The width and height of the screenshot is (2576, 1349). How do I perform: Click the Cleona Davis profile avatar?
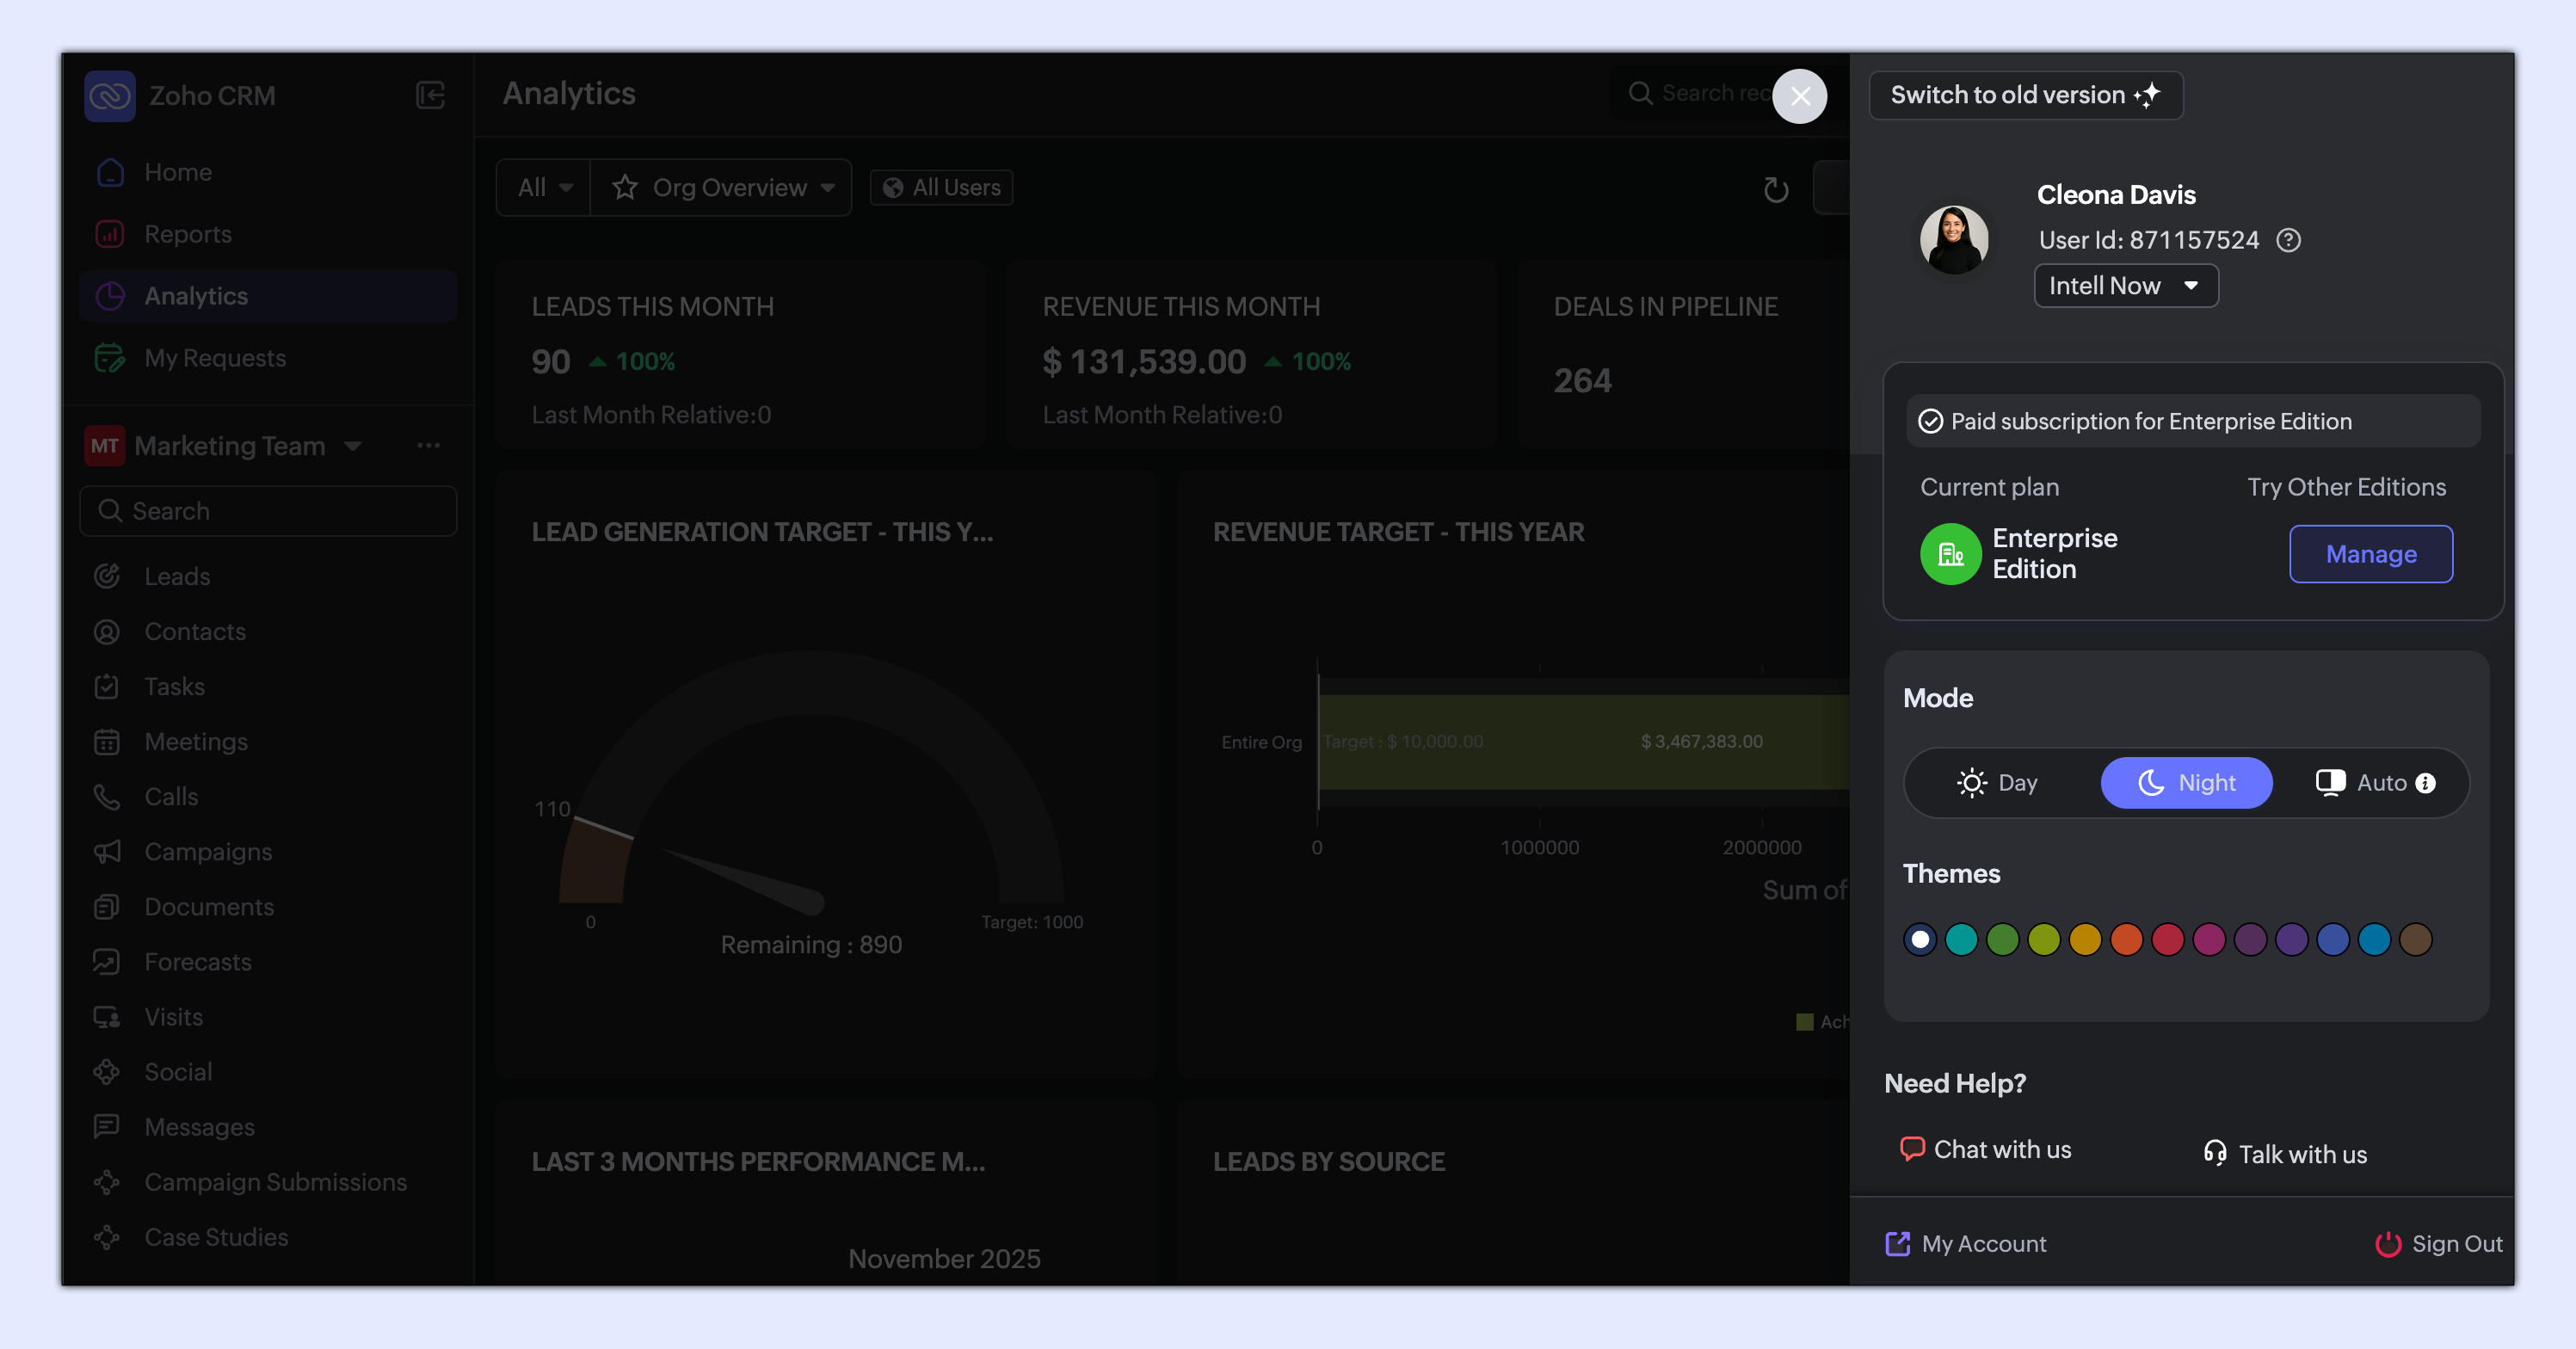point(1953,240)
